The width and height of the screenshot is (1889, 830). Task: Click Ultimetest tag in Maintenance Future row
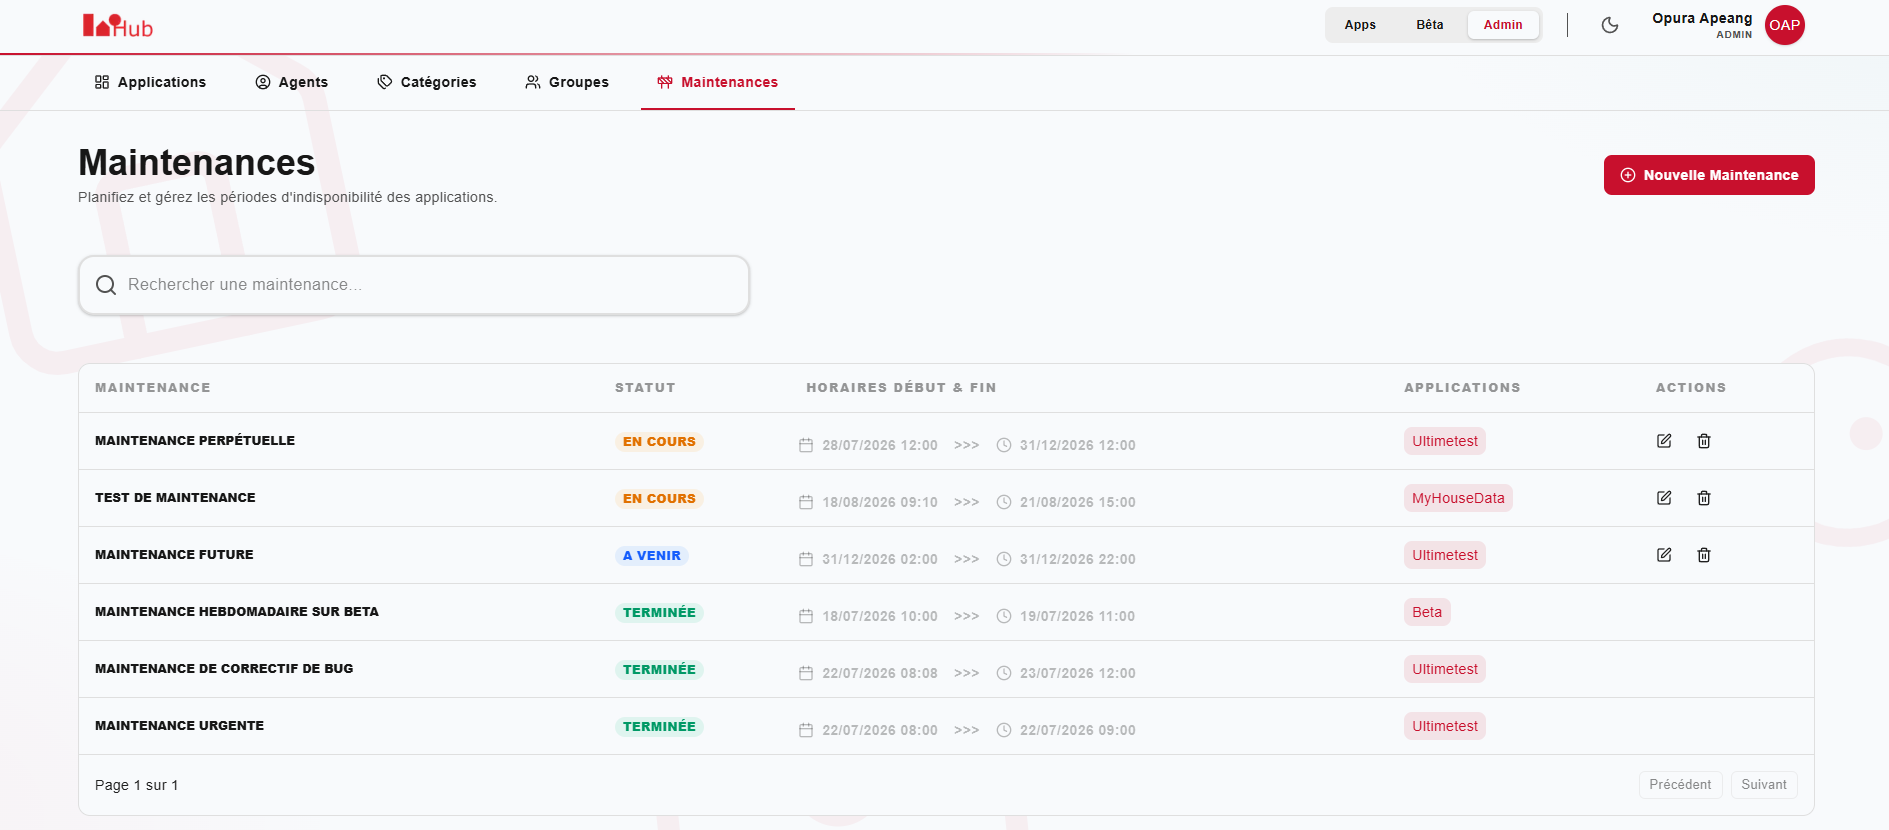coord(1445,555)
